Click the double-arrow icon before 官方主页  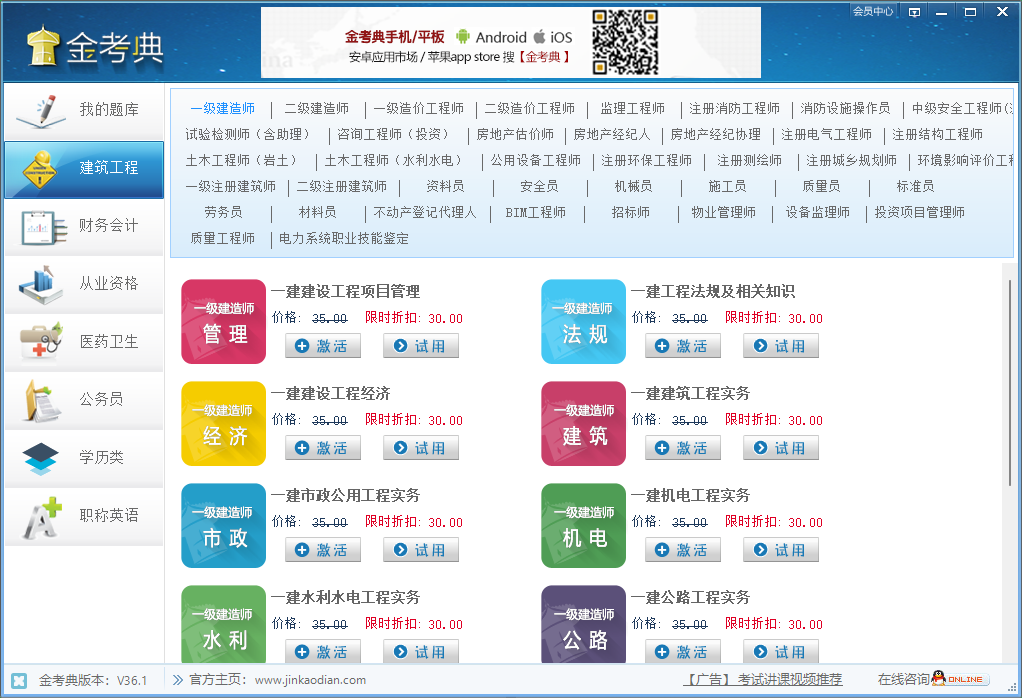177,680
